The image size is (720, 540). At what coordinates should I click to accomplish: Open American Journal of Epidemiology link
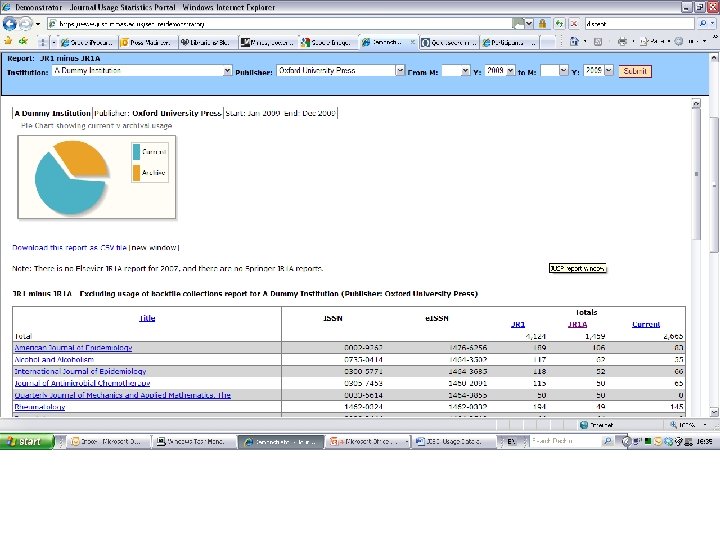(73, 348)
